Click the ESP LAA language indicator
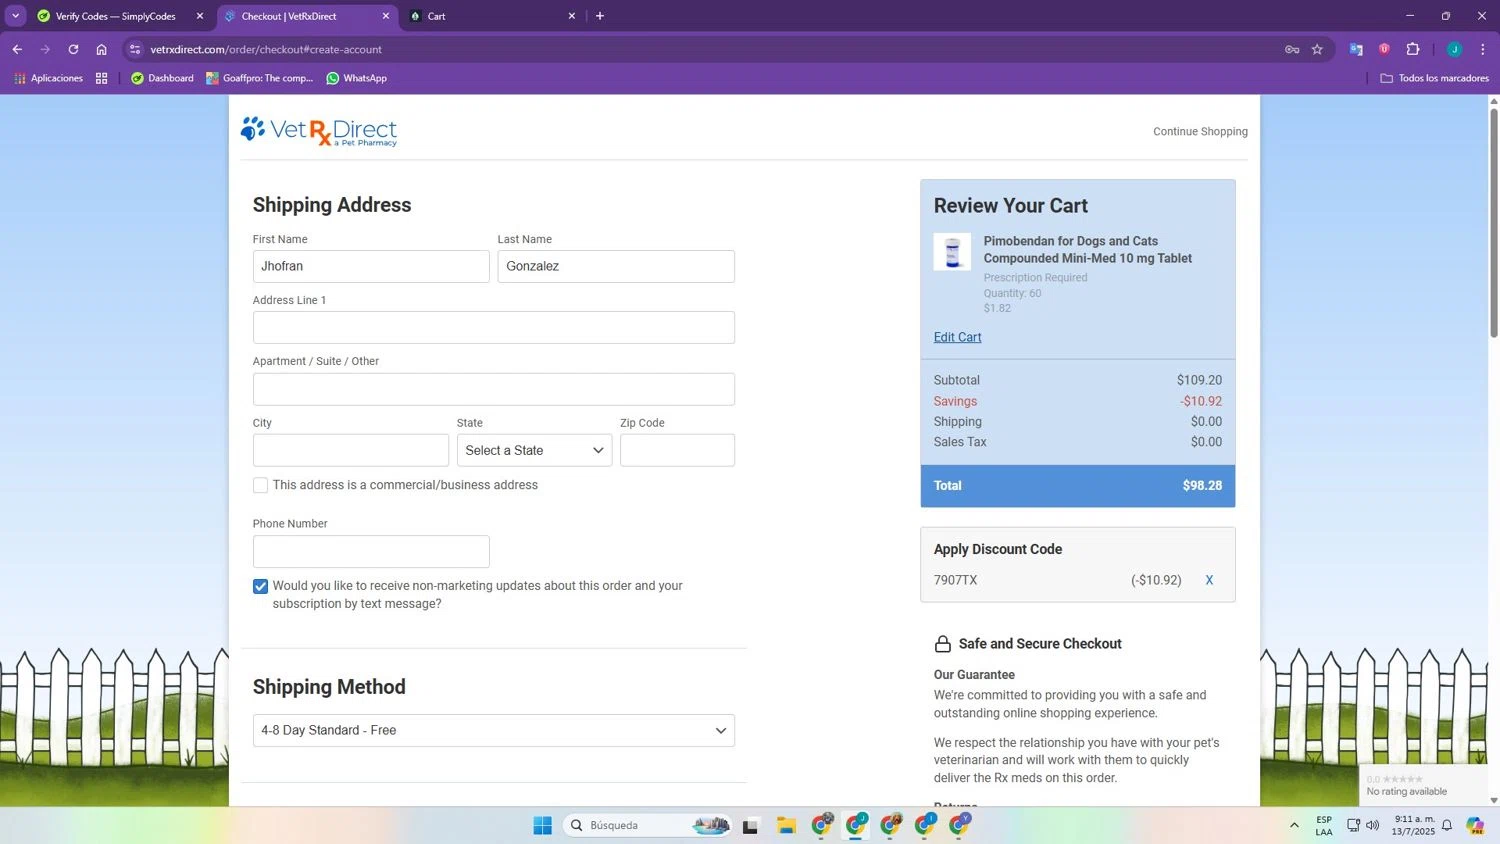This screenshot has width=1500, height=844. pos(1324,825)
